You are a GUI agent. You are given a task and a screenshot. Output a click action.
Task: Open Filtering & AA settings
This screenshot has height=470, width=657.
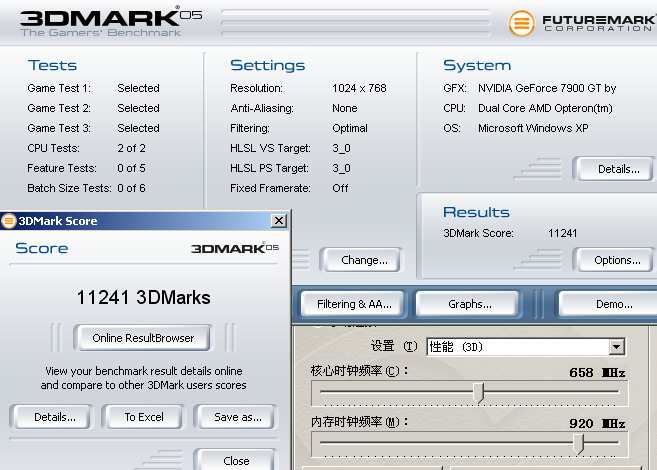point(353,304)
